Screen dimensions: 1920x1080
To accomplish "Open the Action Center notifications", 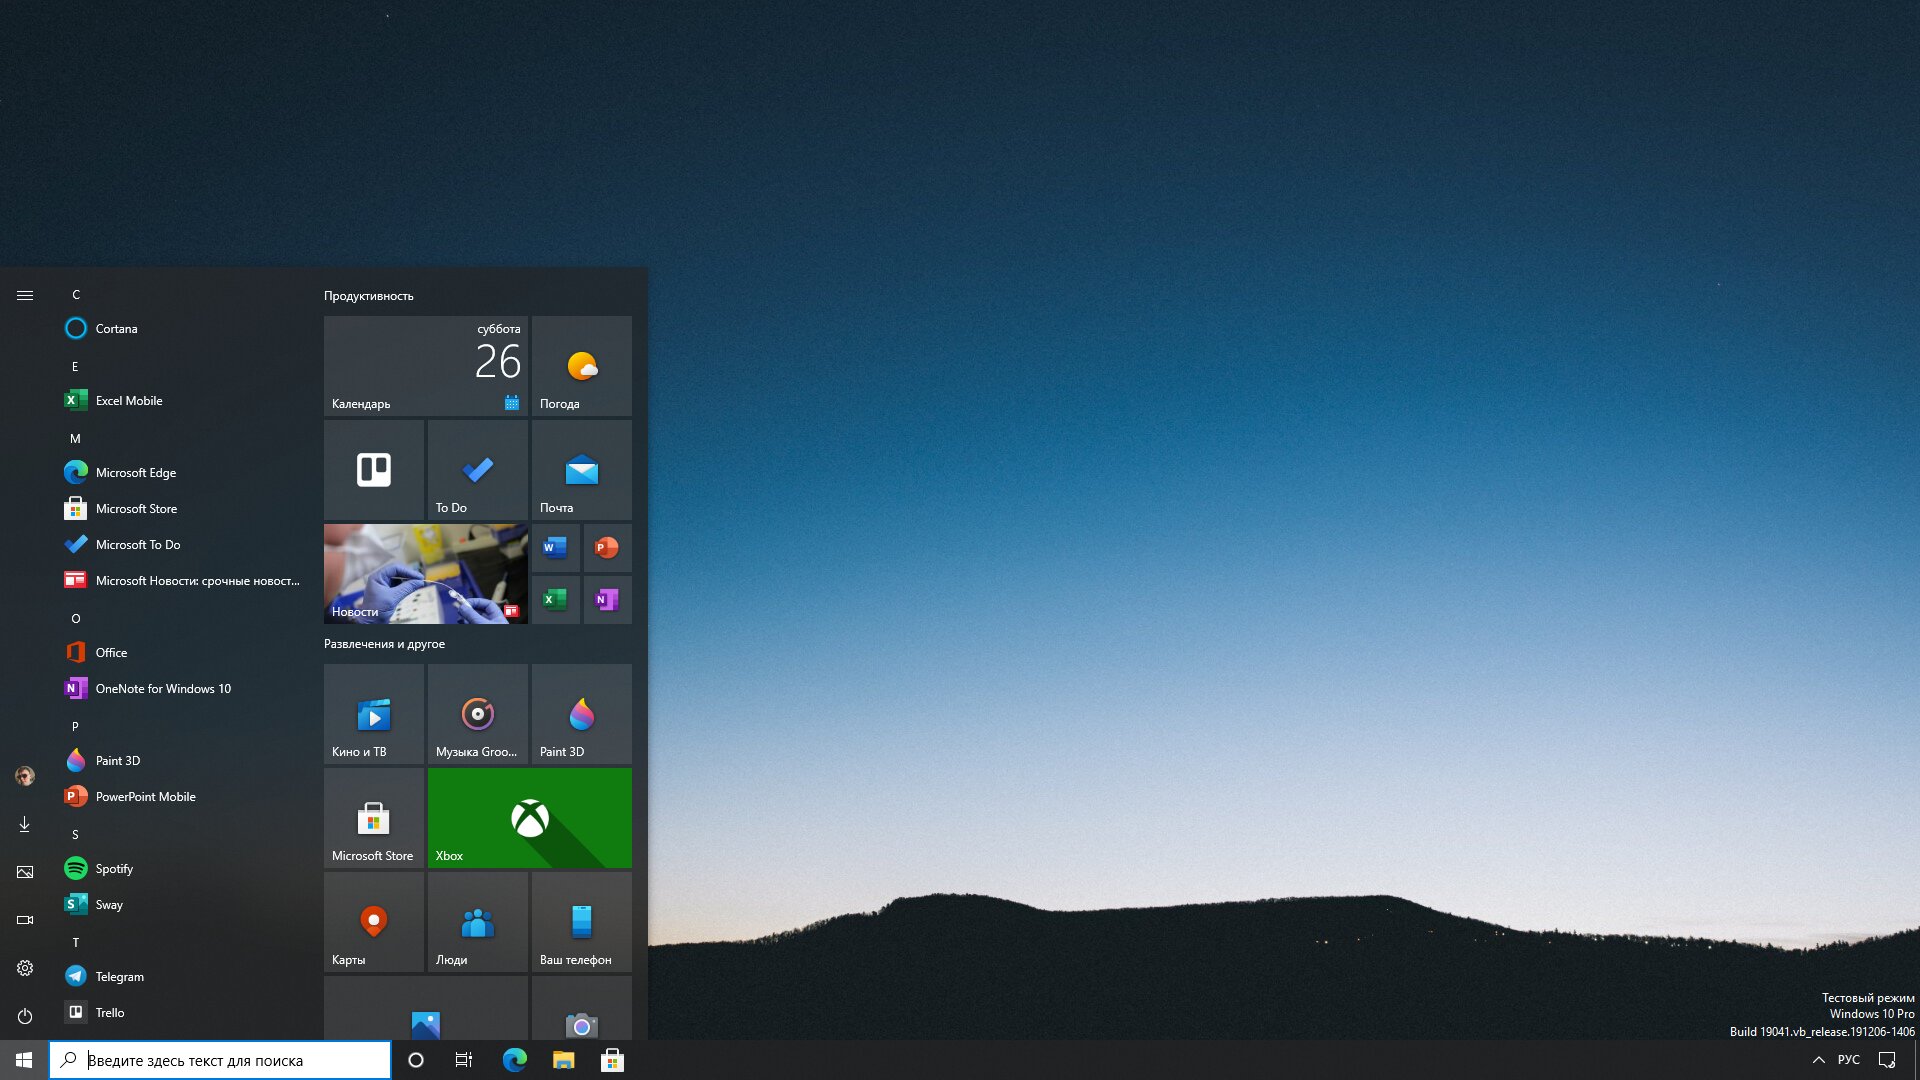I will pyautogui.click(x=1887, y=1060).
